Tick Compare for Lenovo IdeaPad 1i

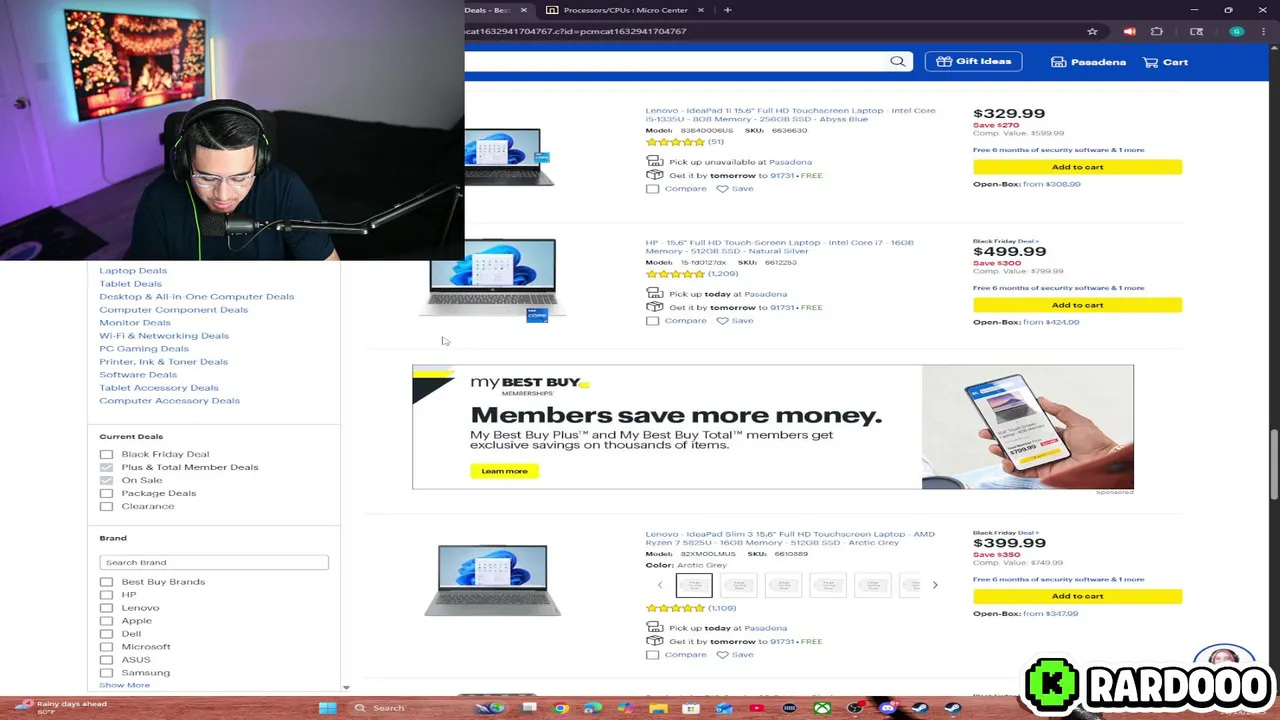click(652, 189)
